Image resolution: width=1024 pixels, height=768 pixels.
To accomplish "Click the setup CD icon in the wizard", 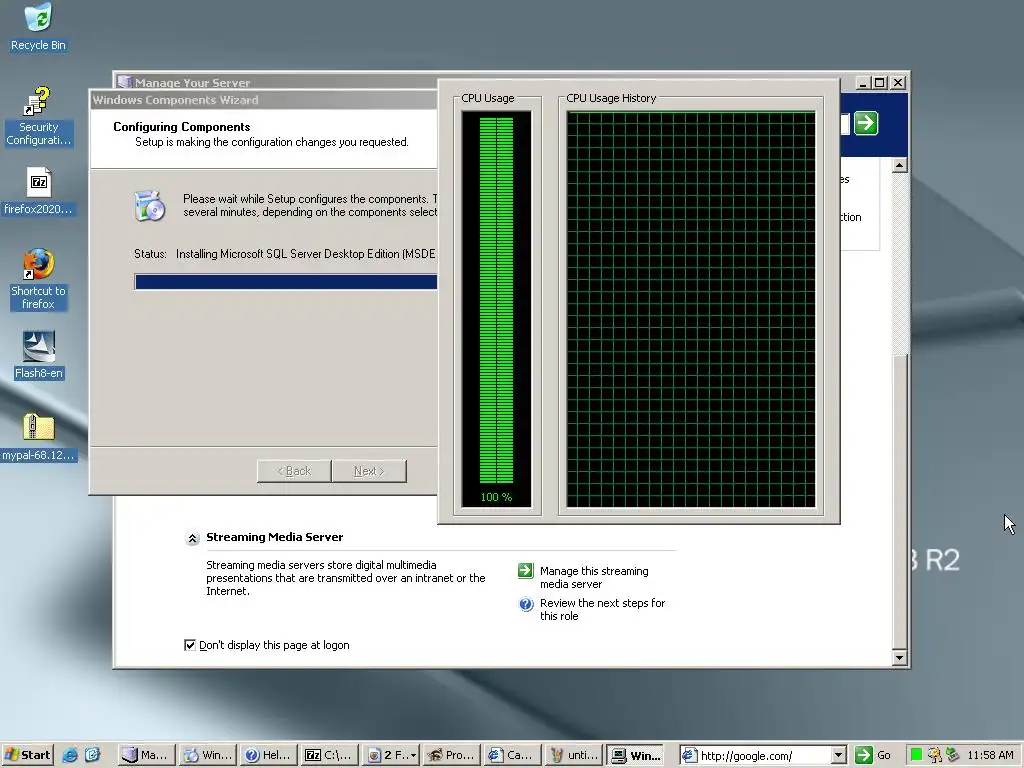I will click(150, 206).
